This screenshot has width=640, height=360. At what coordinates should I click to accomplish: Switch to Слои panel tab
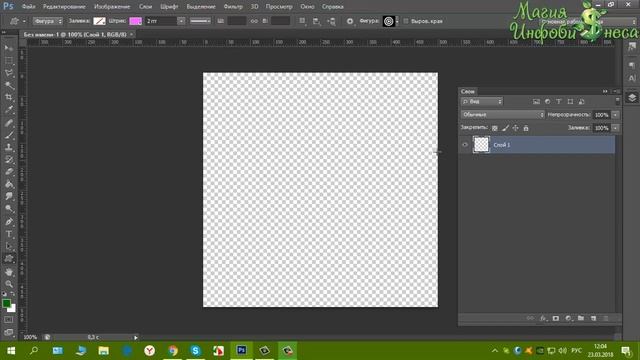click(x=468, y=91)
